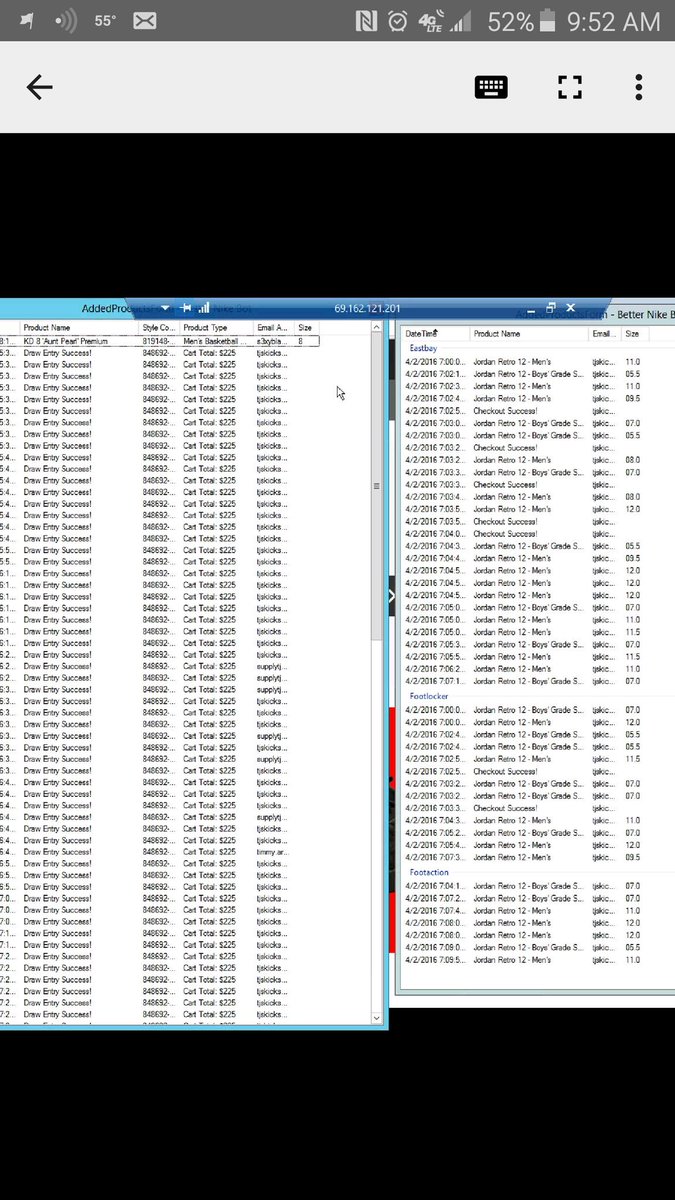
Task: Sort right list by Email... column
Action: tap(603, 334)
